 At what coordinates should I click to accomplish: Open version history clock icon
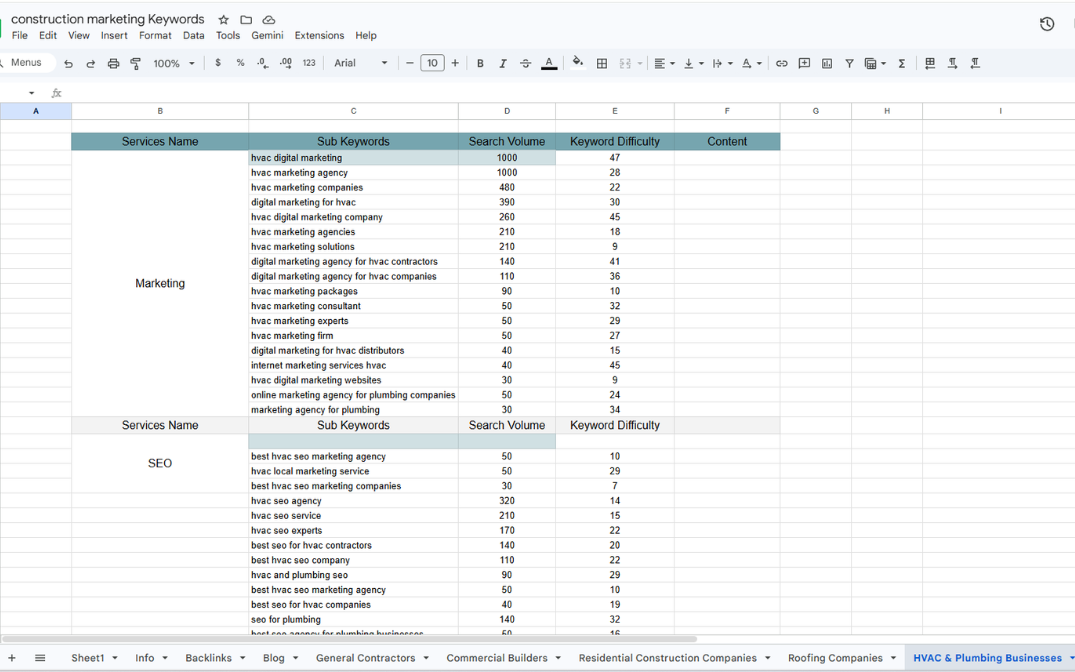click(1047, 24)
